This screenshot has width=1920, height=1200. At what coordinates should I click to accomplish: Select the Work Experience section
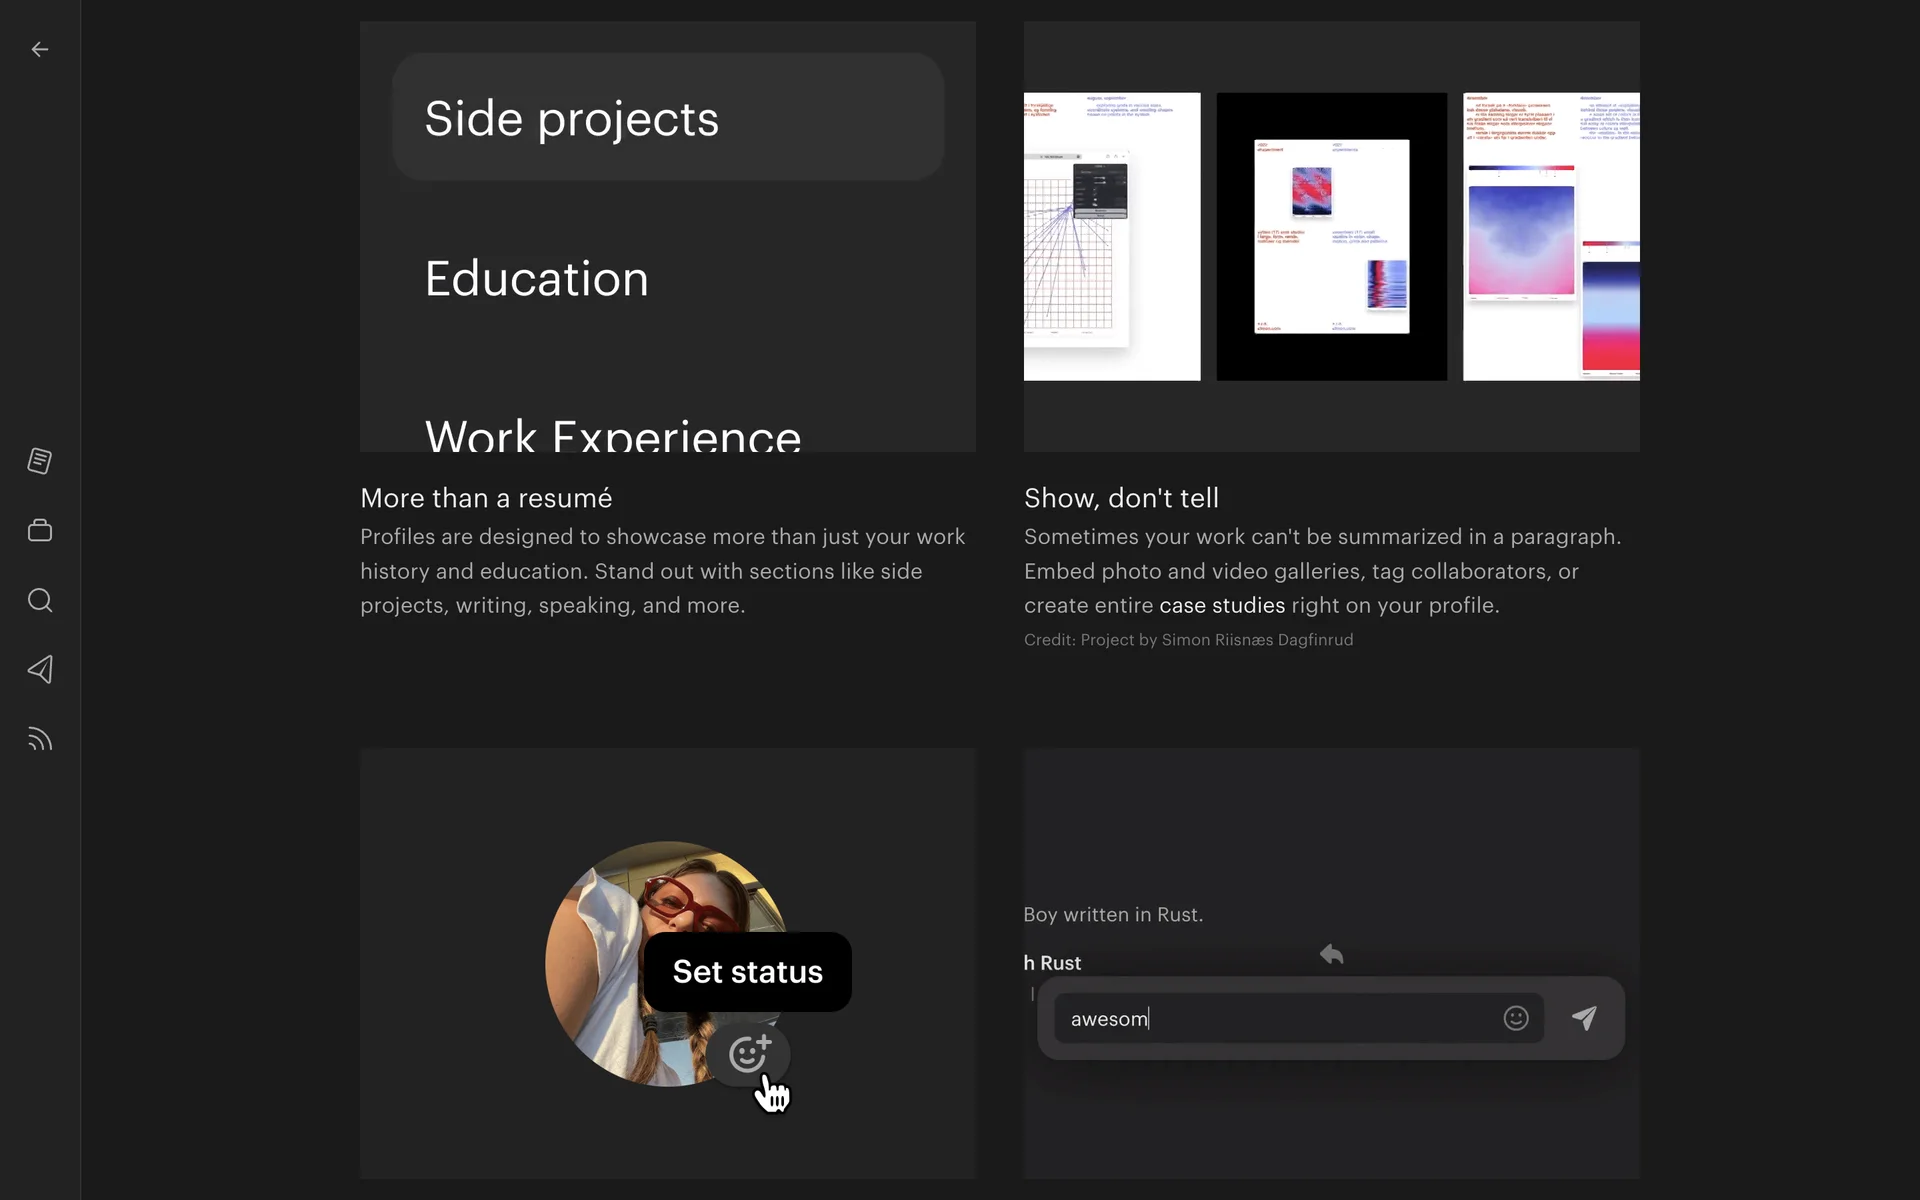pyautogui.click(x=612, y=435)
